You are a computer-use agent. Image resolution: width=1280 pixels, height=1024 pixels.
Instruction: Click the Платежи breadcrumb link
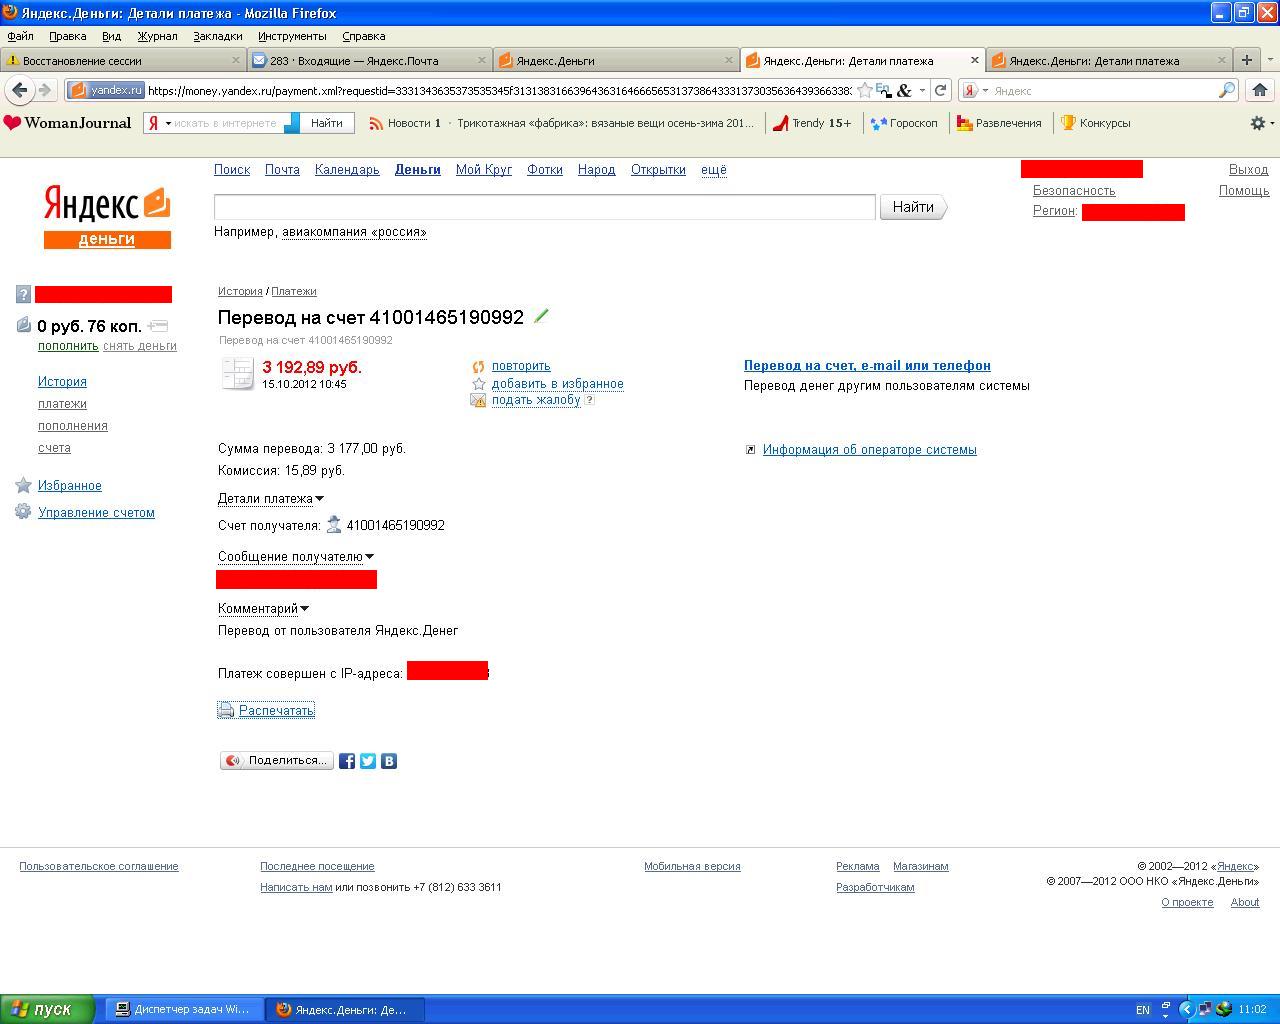pyautogui.click(x=294, y=291)
